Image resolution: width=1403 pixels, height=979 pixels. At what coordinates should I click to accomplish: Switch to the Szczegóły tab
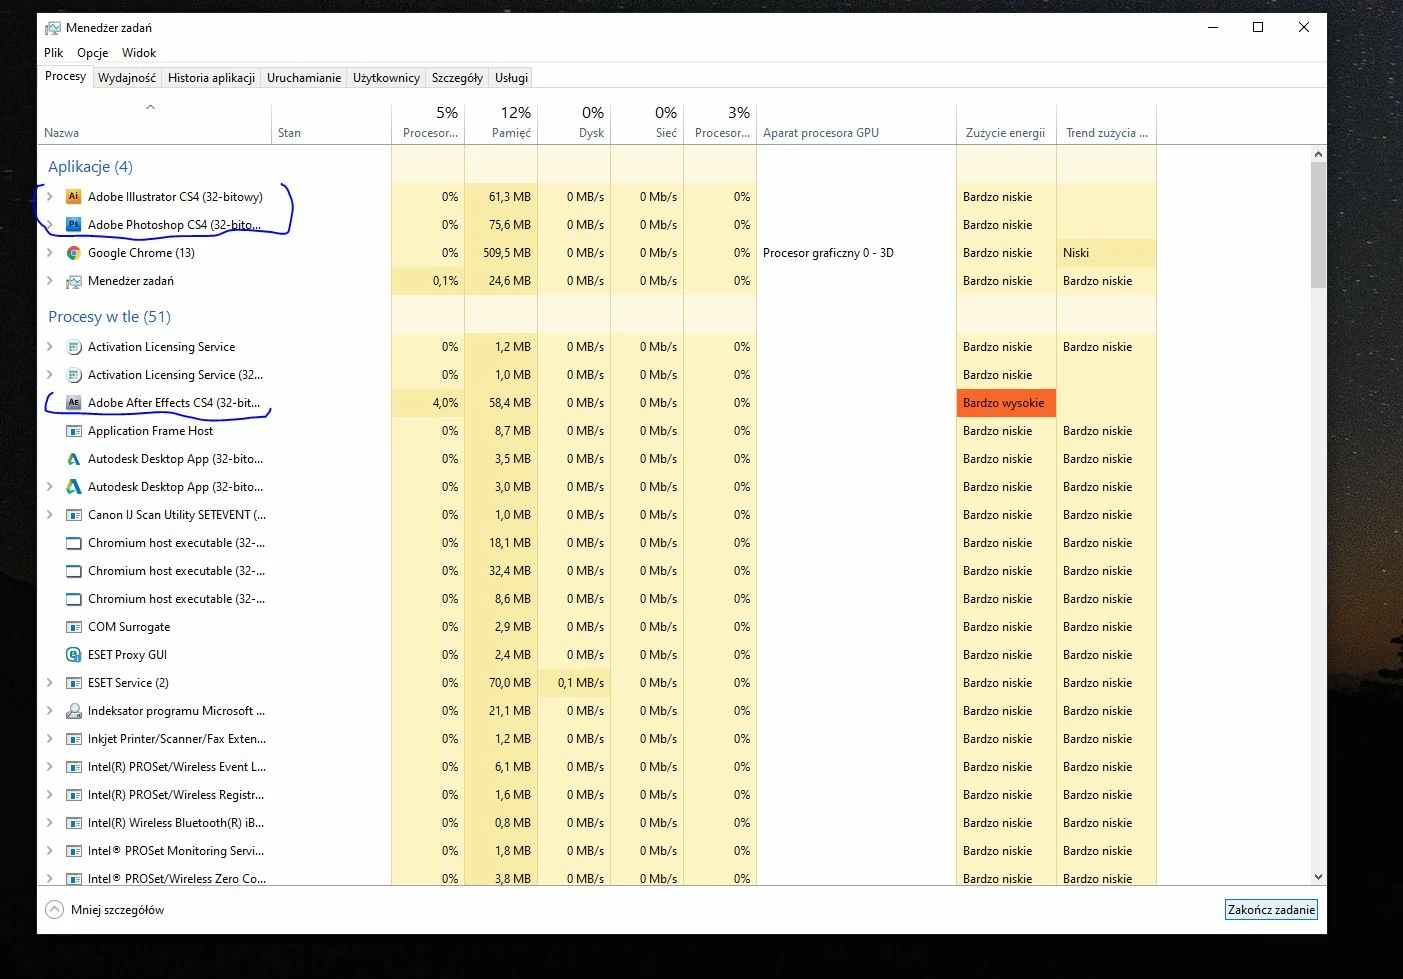tap(457, 78)
